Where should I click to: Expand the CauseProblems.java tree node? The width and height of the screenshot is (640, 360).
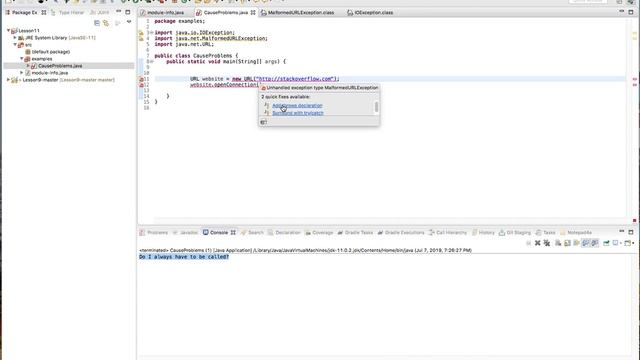tap(28, 66)
